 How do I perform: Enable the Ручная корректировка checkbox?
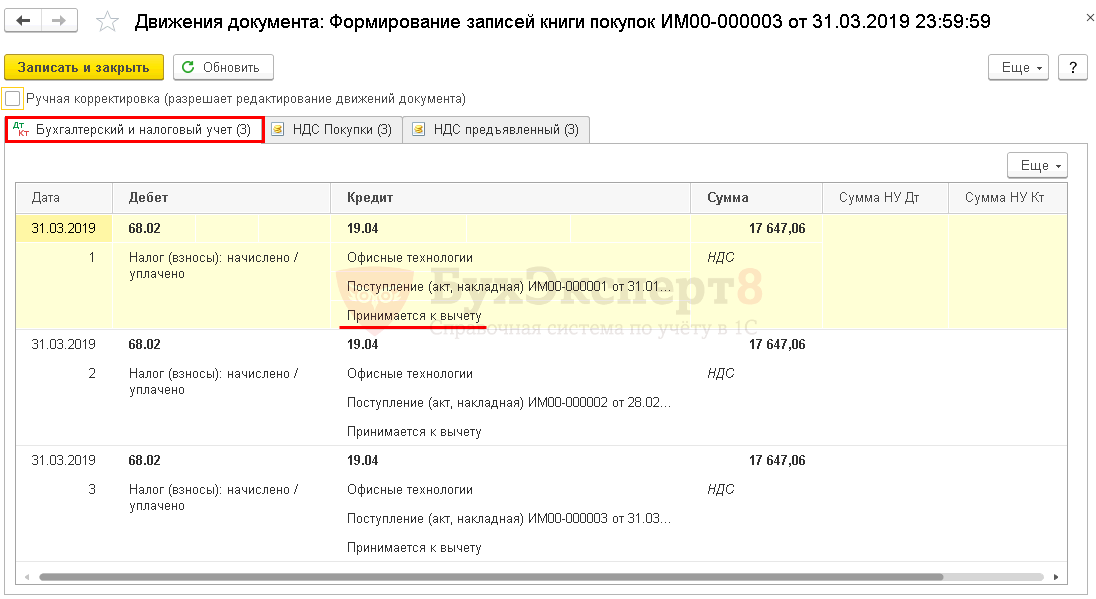point(13,99)
